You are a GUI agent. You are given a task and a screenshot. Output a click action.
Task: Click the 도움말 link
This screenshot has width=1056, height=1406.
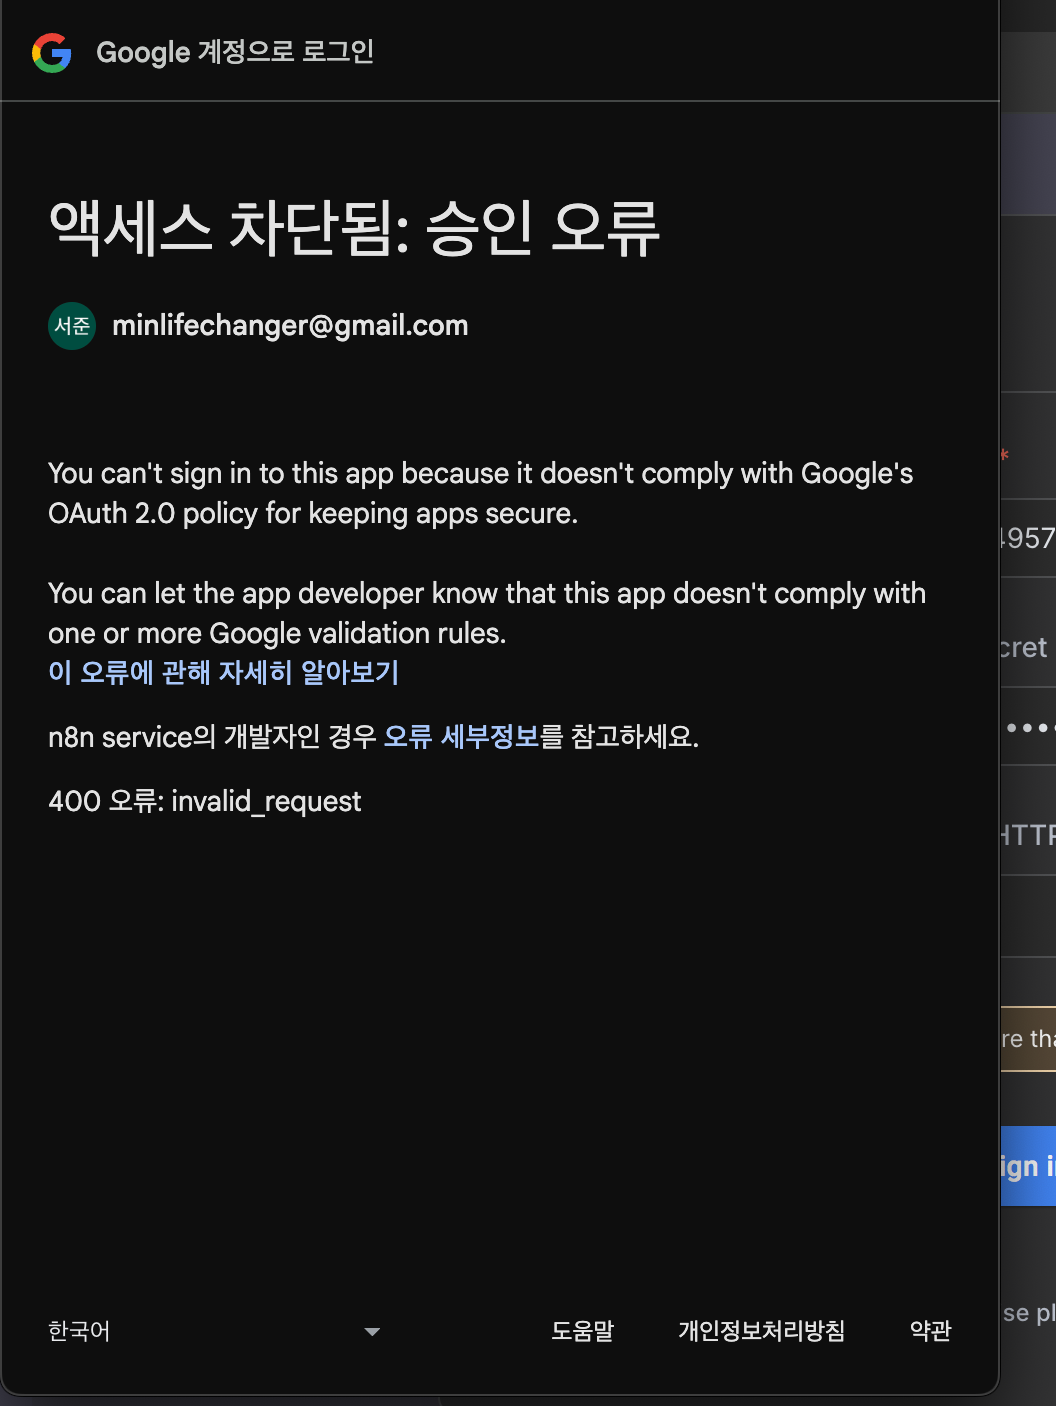pyautogui.click(x=583, y=1331)
